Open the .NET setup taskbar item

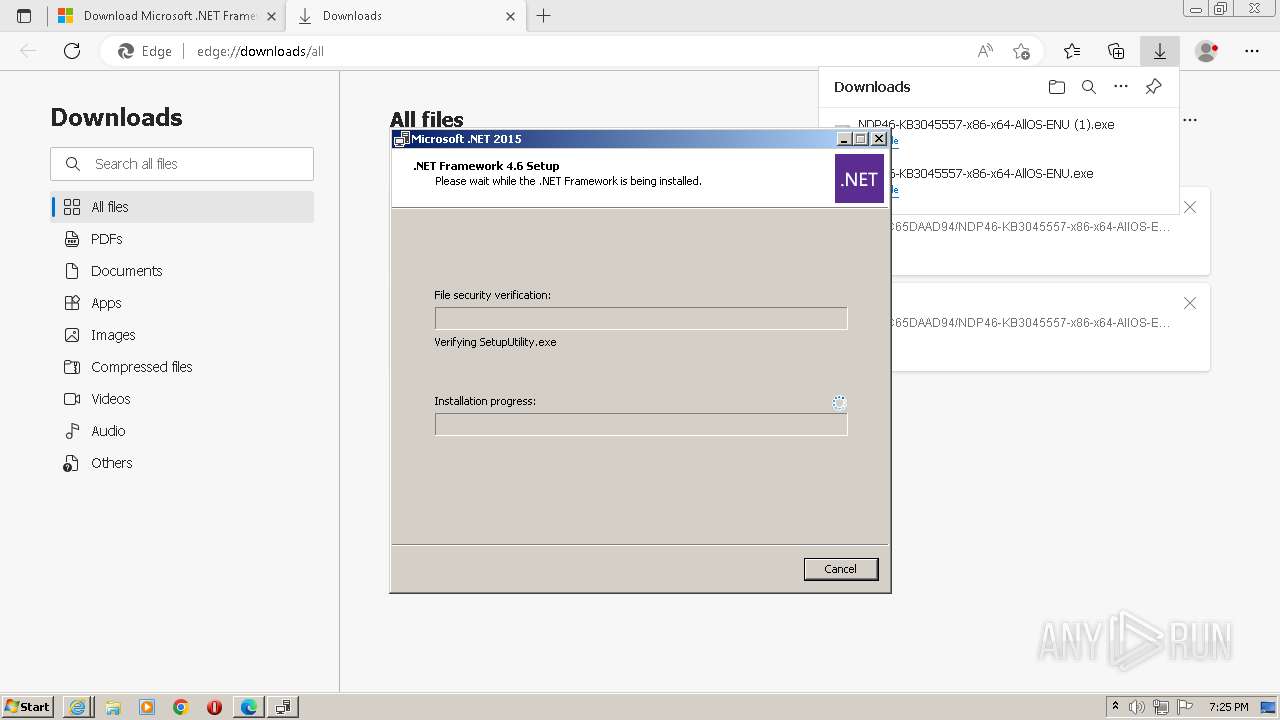tap(284, 707)
